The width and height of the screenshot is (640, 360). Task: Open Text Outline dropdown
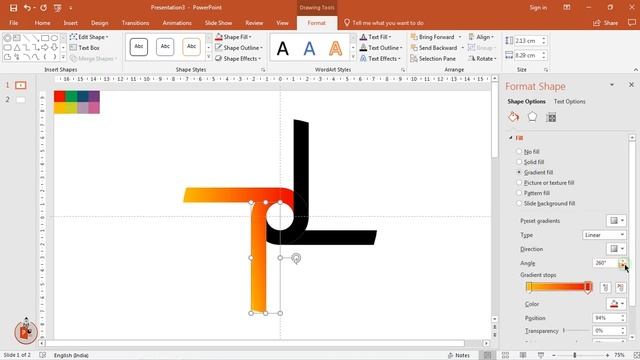coord(381,48)
